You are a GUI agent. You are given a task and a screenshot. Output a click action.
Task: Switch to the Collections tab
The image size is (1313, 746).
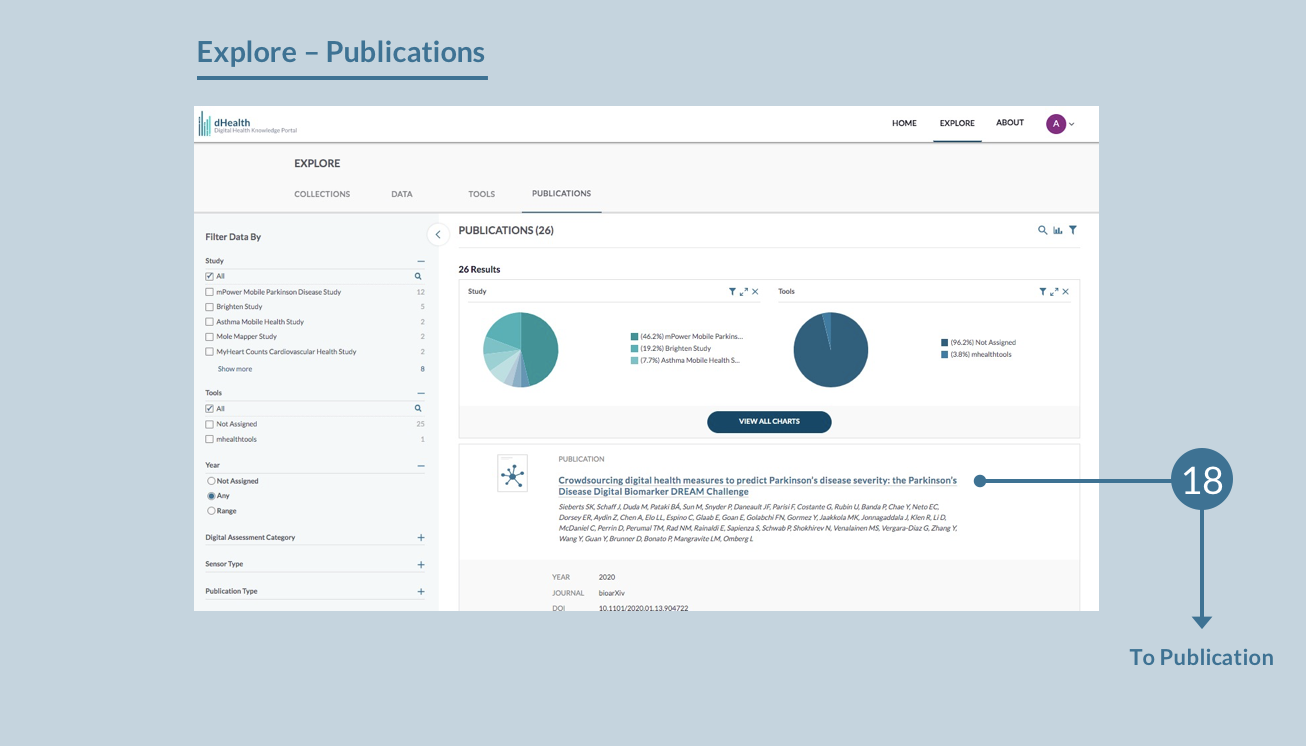[322, 194]
